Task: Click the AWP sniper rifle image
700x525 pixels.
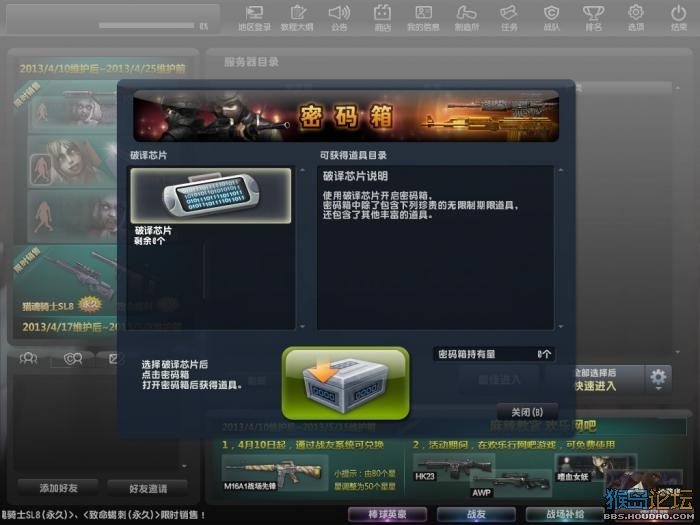Action: (511, 484)
